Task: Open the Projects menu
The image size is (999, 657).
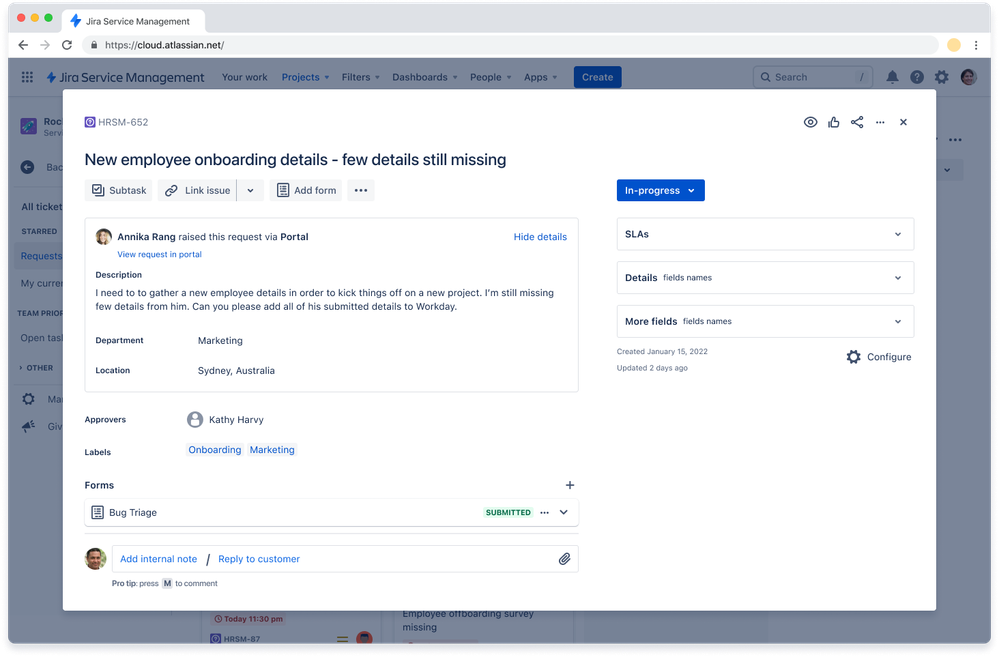Action: 305,77
